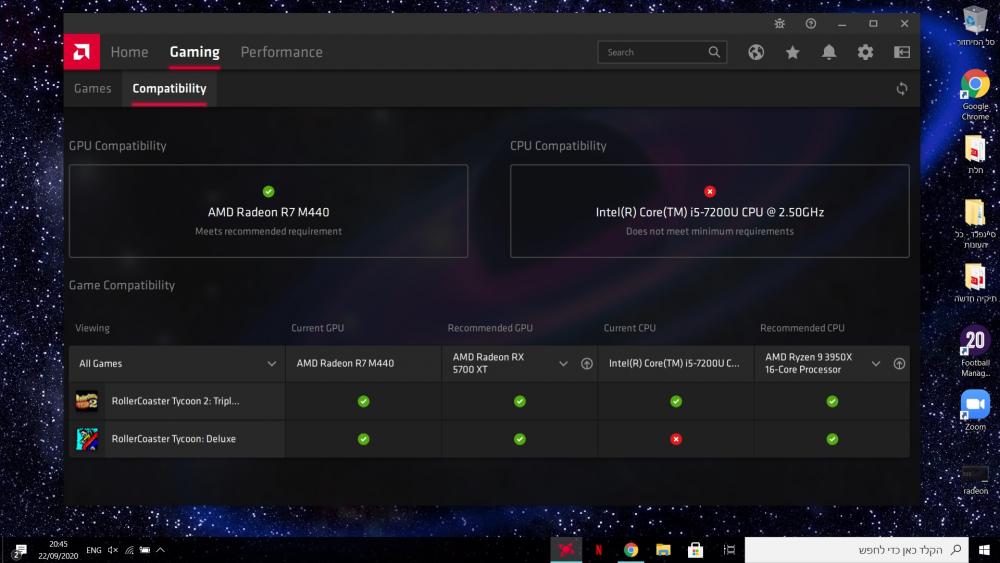1000x563 pixels.
Task: Click red X on Intel Core i5-7200U card
Action: point(710,191)
